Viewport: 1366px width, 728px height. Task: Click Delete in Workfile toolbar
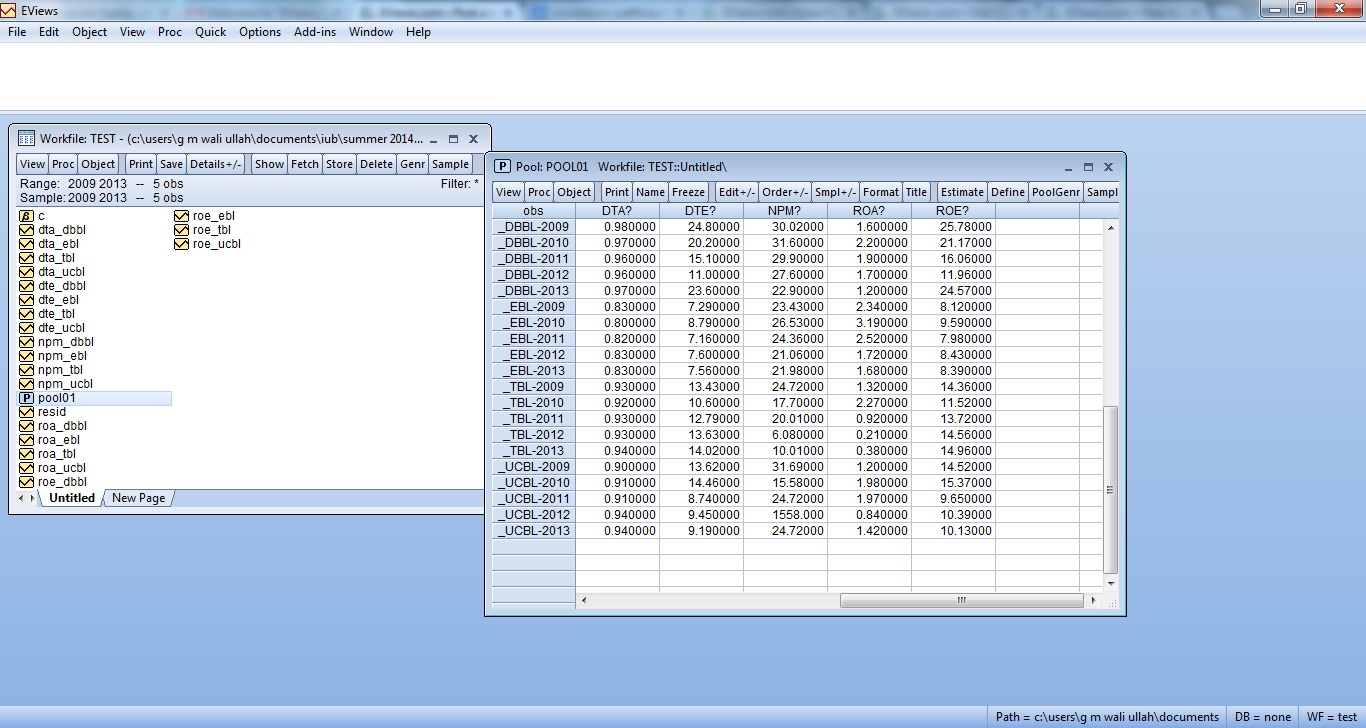tap(376, 164)
